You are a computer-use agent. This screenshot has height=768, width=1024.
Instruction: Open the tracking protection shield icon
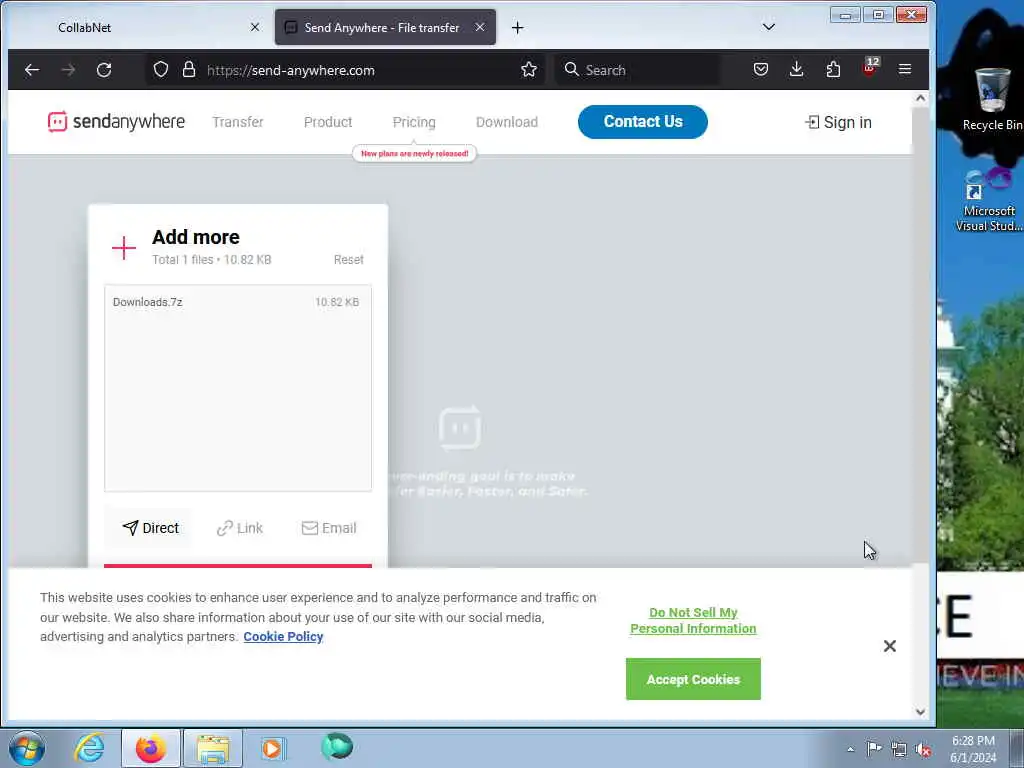point(161,70)
